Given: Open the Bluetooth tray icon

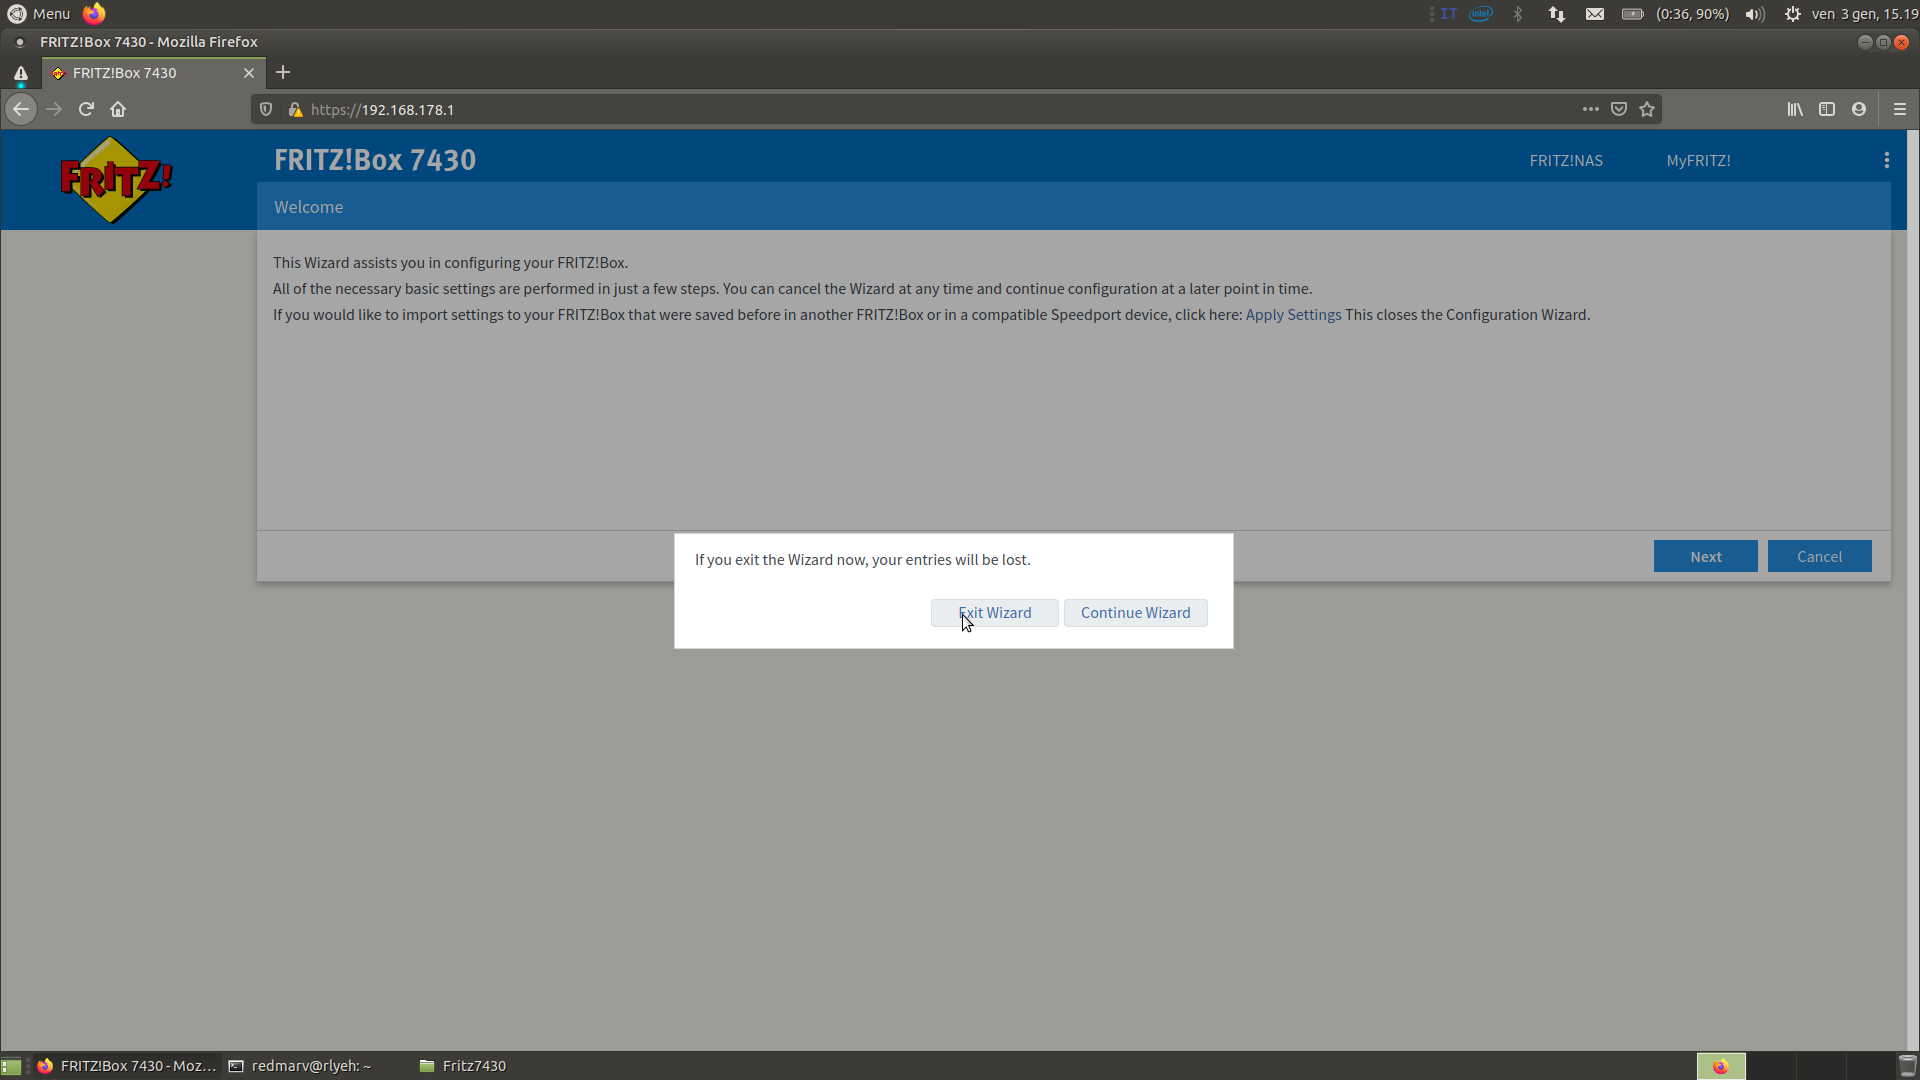Looking at the screenshot, I should [x=1518, y=14].
